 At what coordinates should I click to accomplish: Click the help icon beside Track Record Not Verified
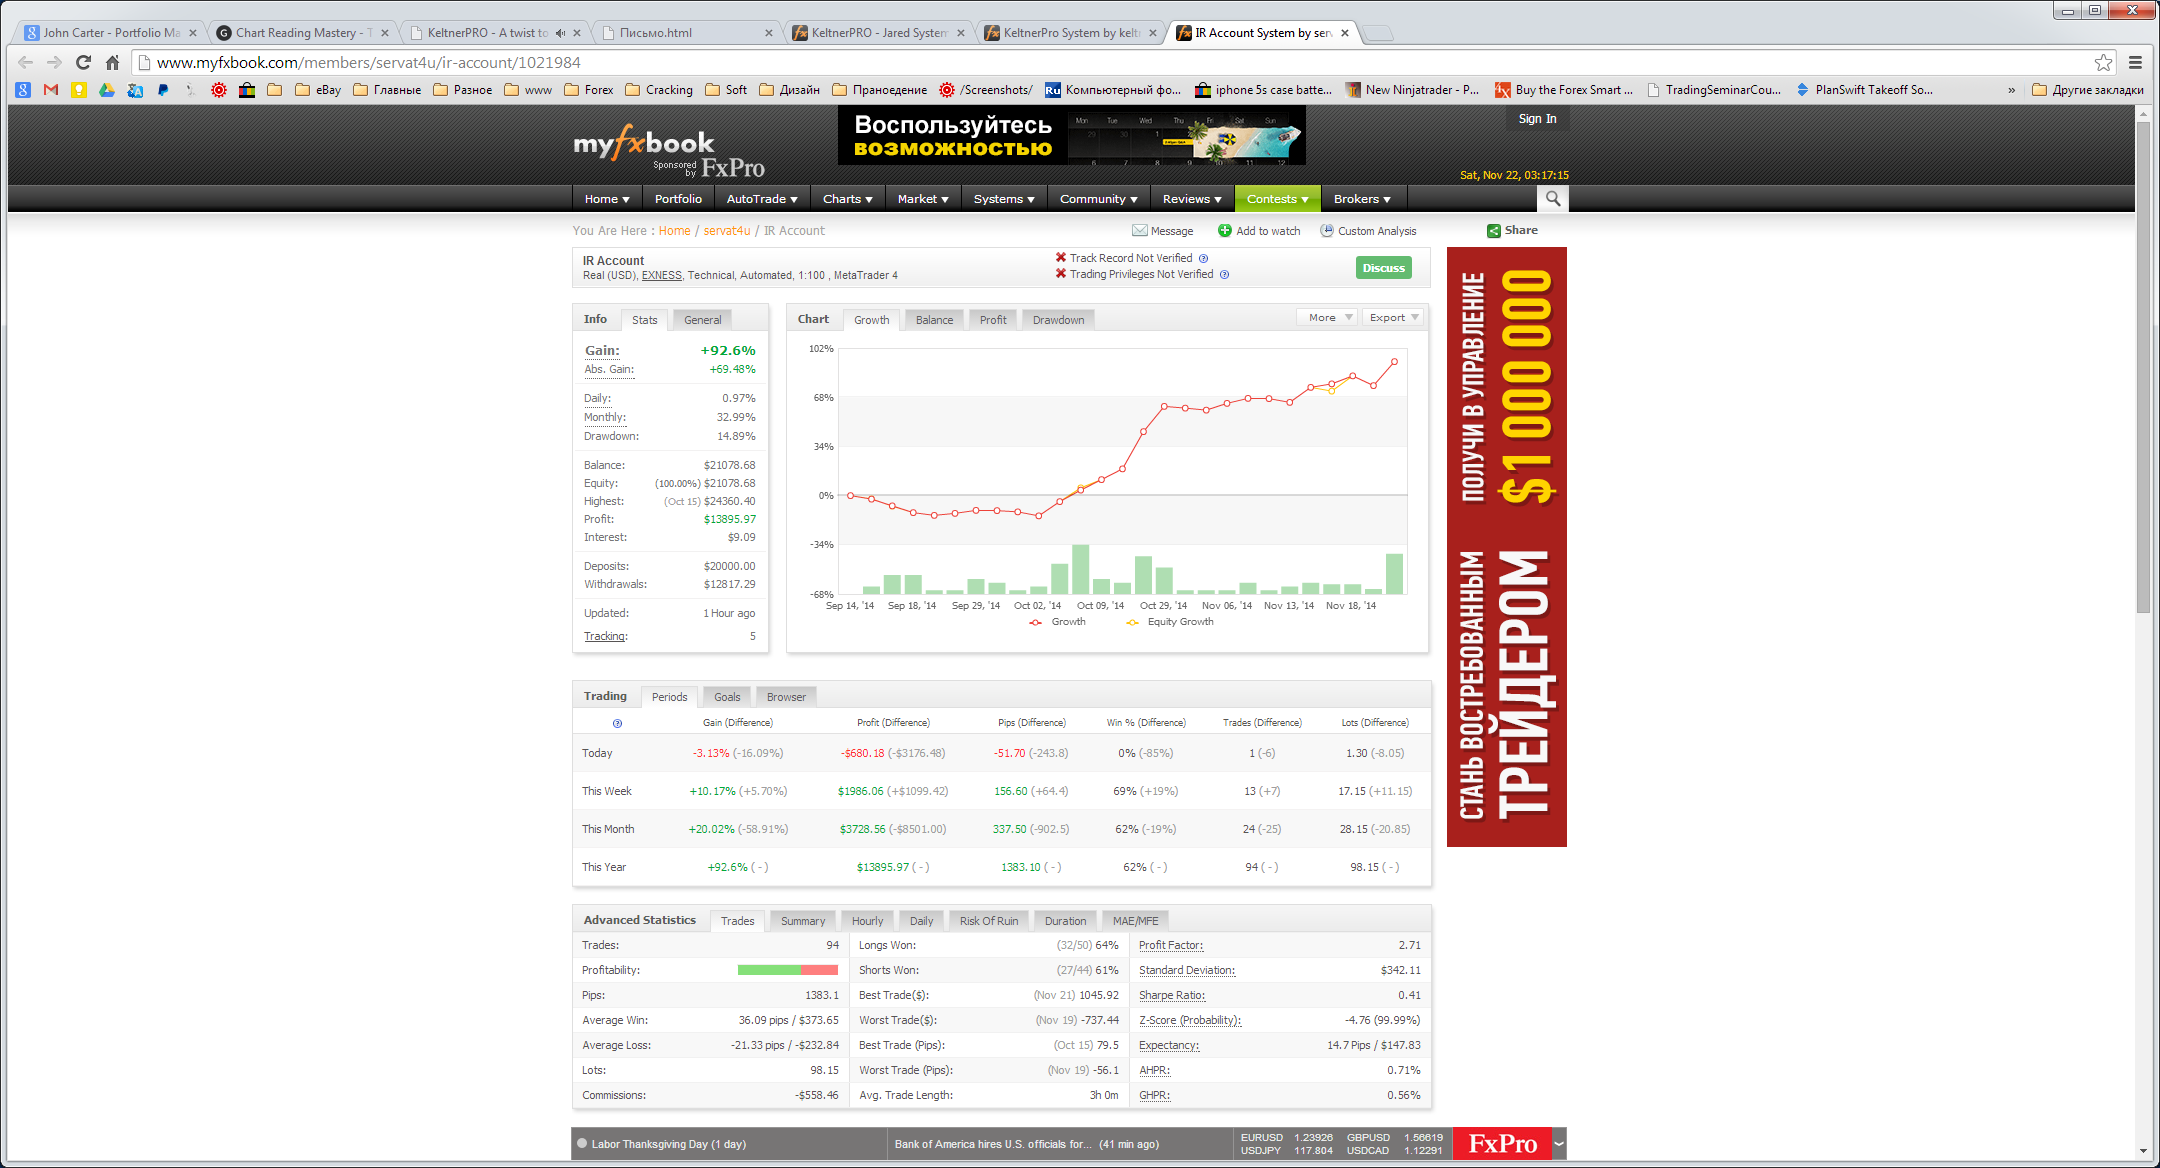tap(1203, 258)
